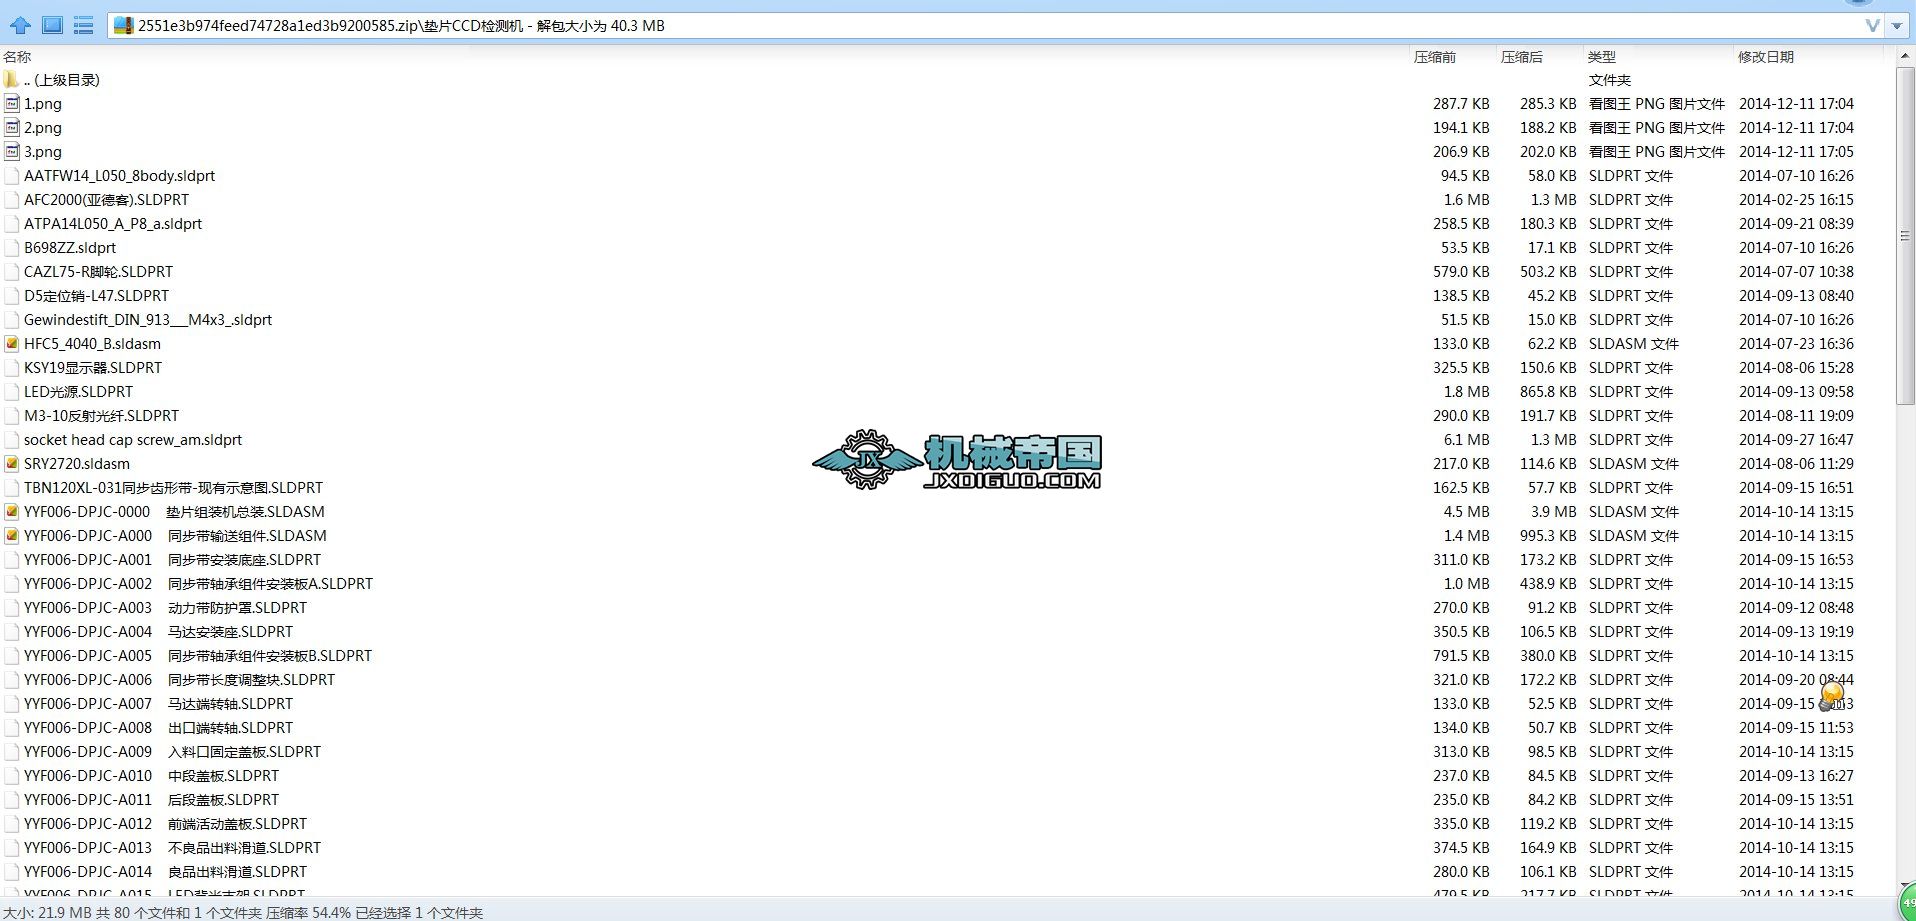Select YYF006-DPJC-A009 入料口固定盖板.SLDPRT
1916x921 pixels.
click(173, 752)
